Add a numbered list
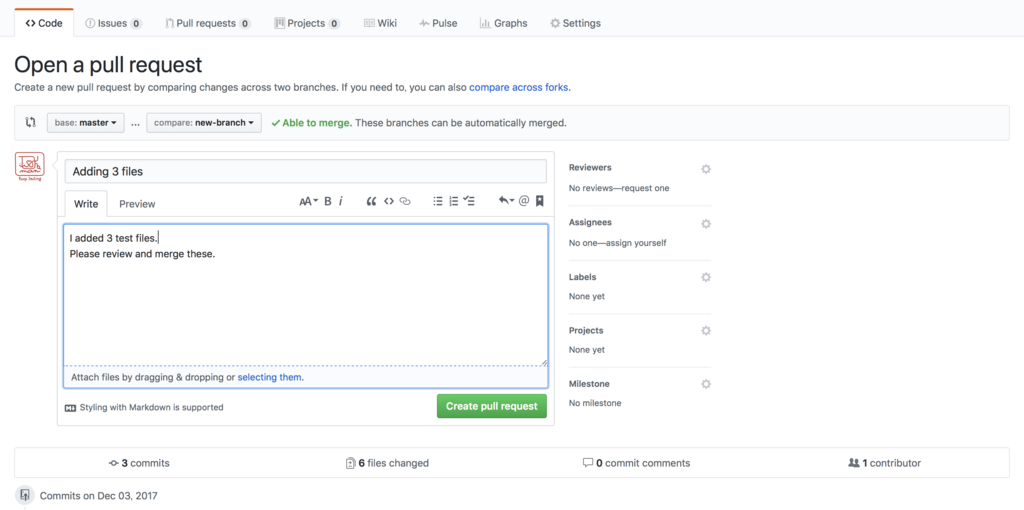The image size is (1024, 510). [x=453, y=201]
